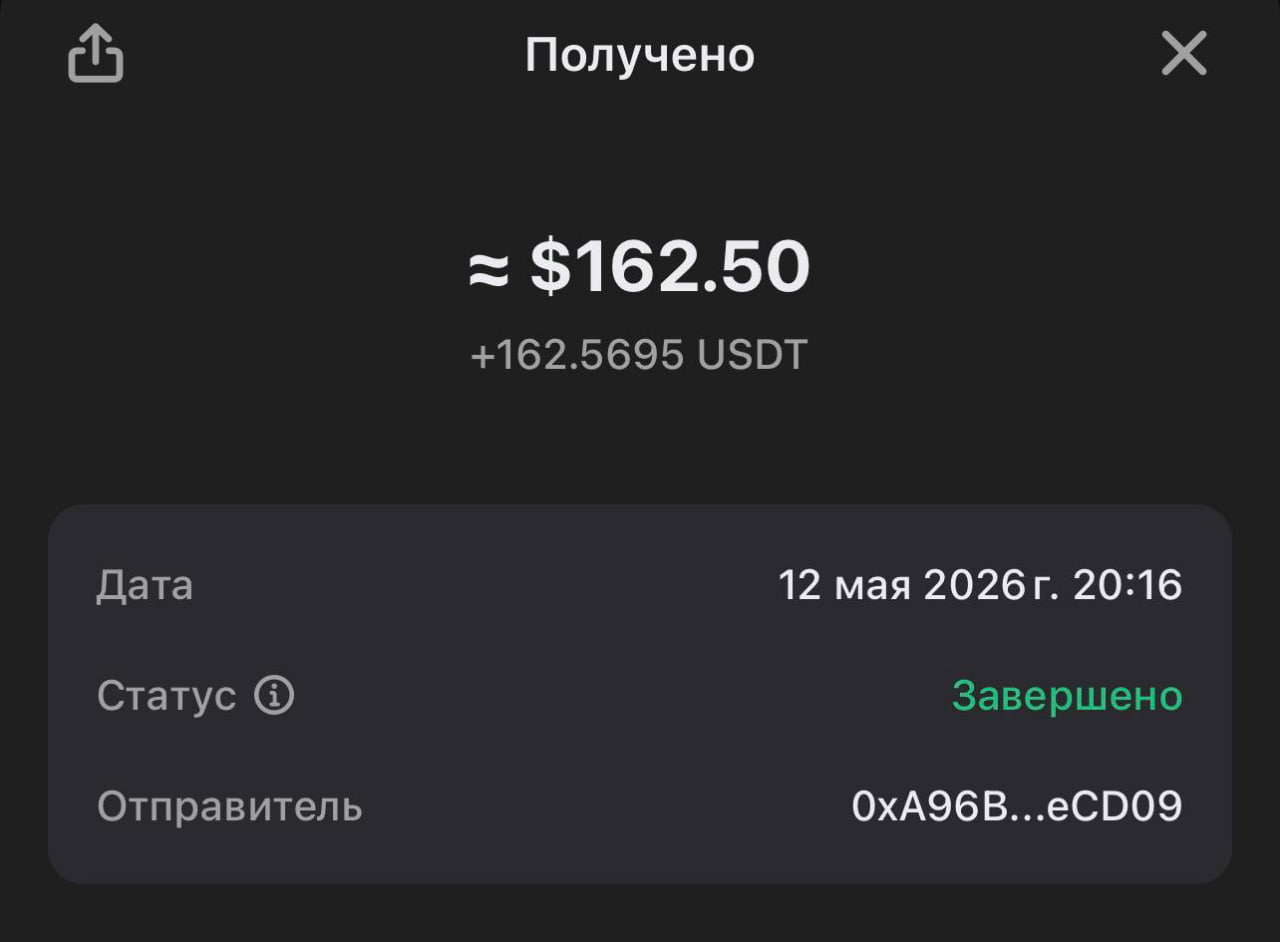Select the Отправитель field label
This screenshot has height=942, width=1280.
click(230, 806)
